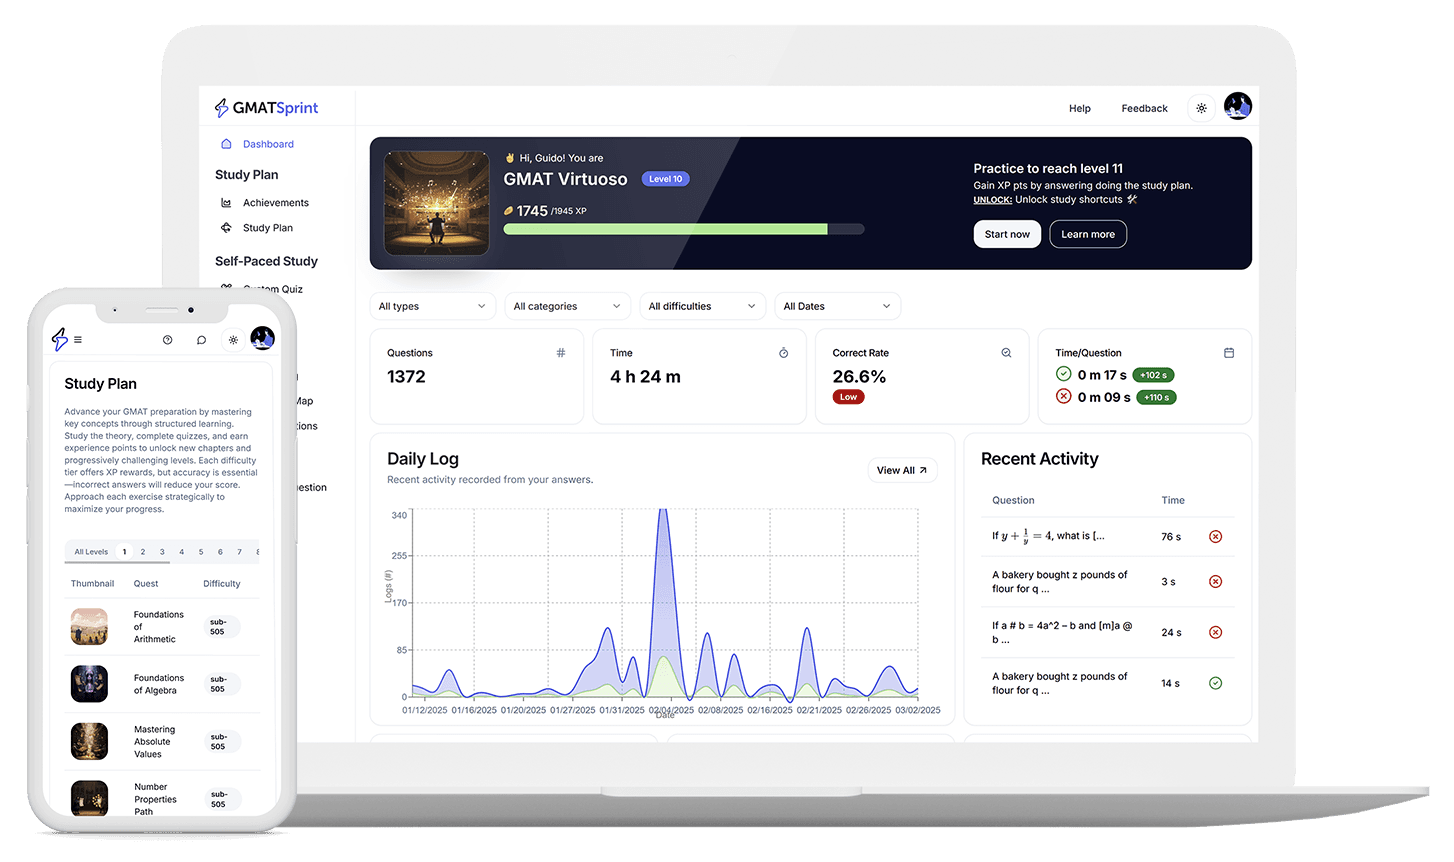Image resolution: width=1454 pixels, height=862 pixels.
Task: Click View All on Daily Log
Action: [902, 470]
